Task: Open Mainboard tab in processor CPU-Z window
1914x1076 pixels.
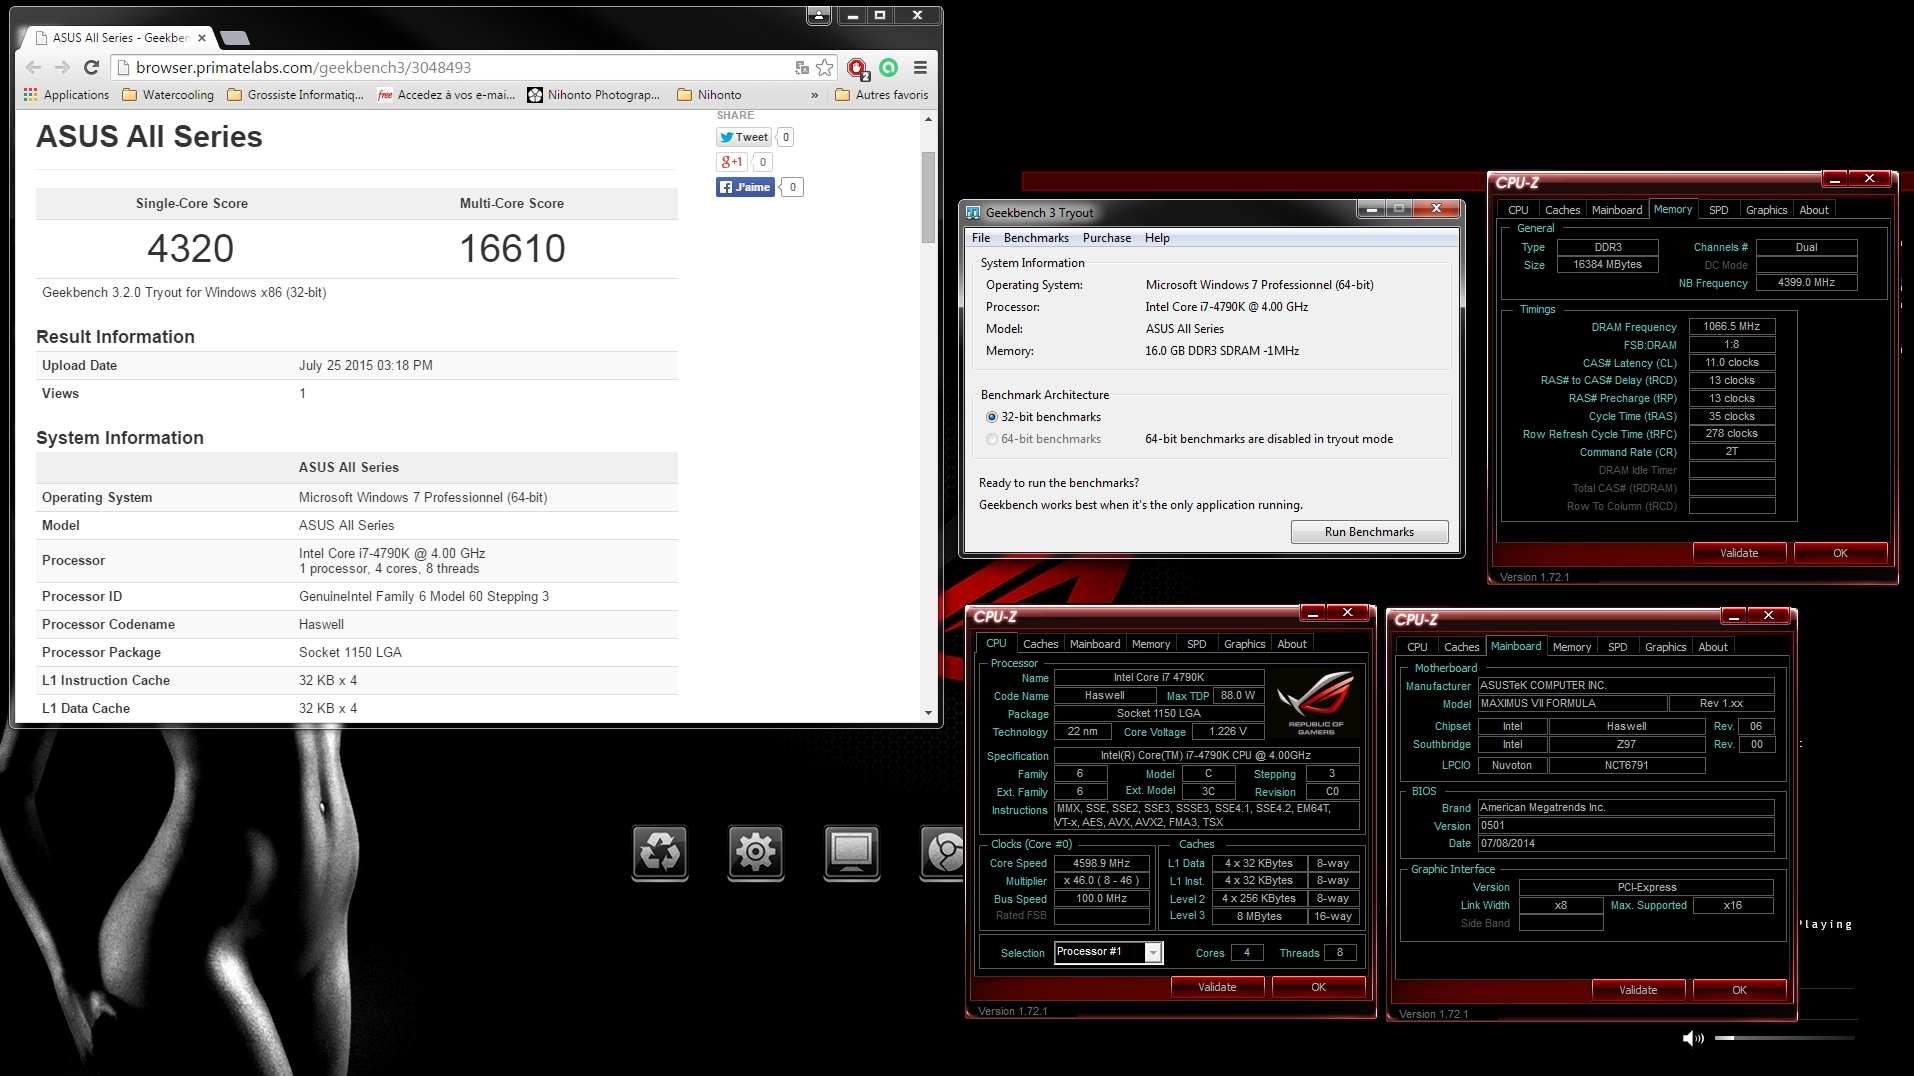Action: pyautogui.click(x=1095, y=644)
